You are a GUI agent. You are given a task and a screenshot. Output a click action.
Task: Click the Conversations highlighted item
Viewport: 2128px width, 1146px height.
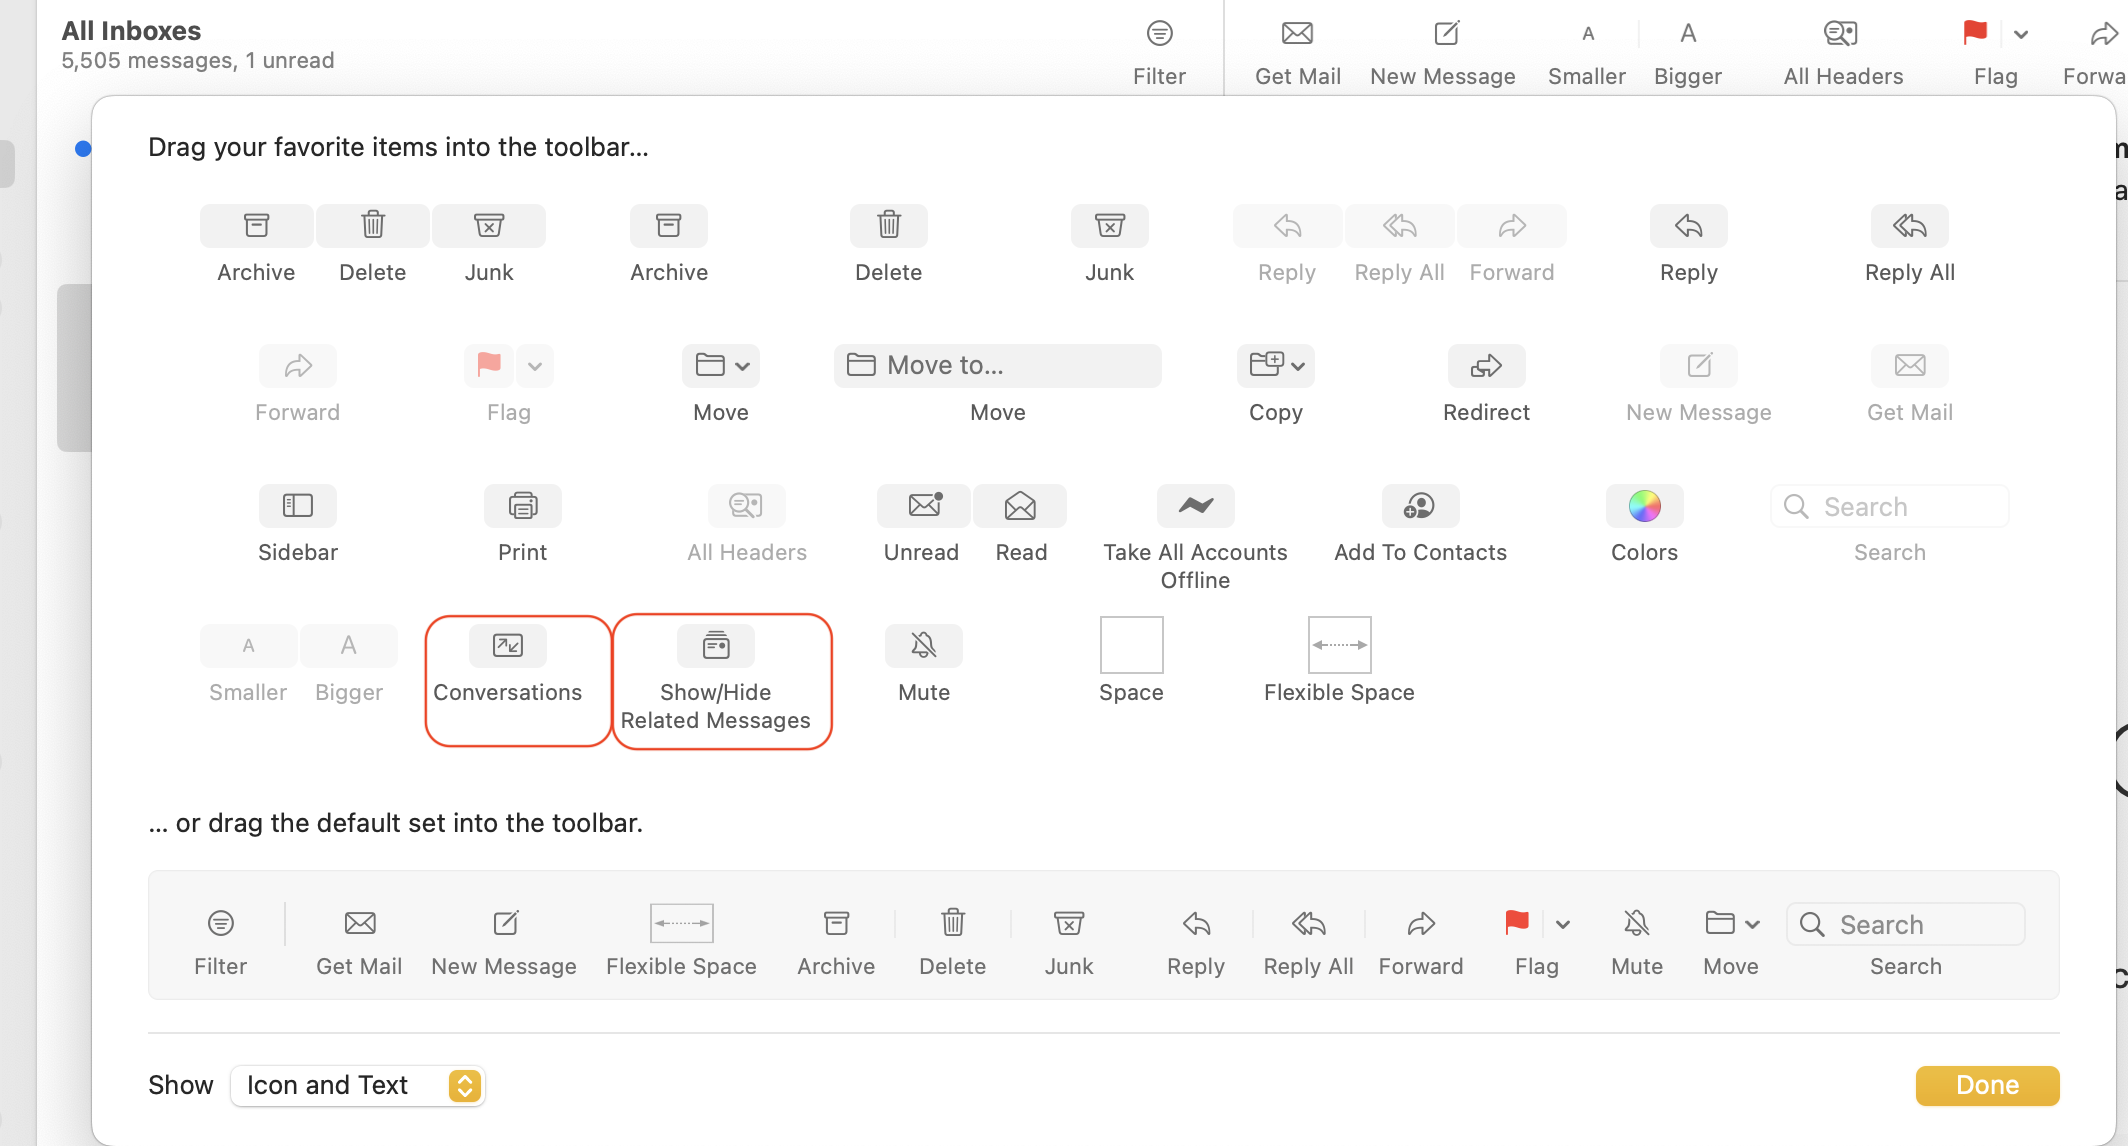[508, 663]
